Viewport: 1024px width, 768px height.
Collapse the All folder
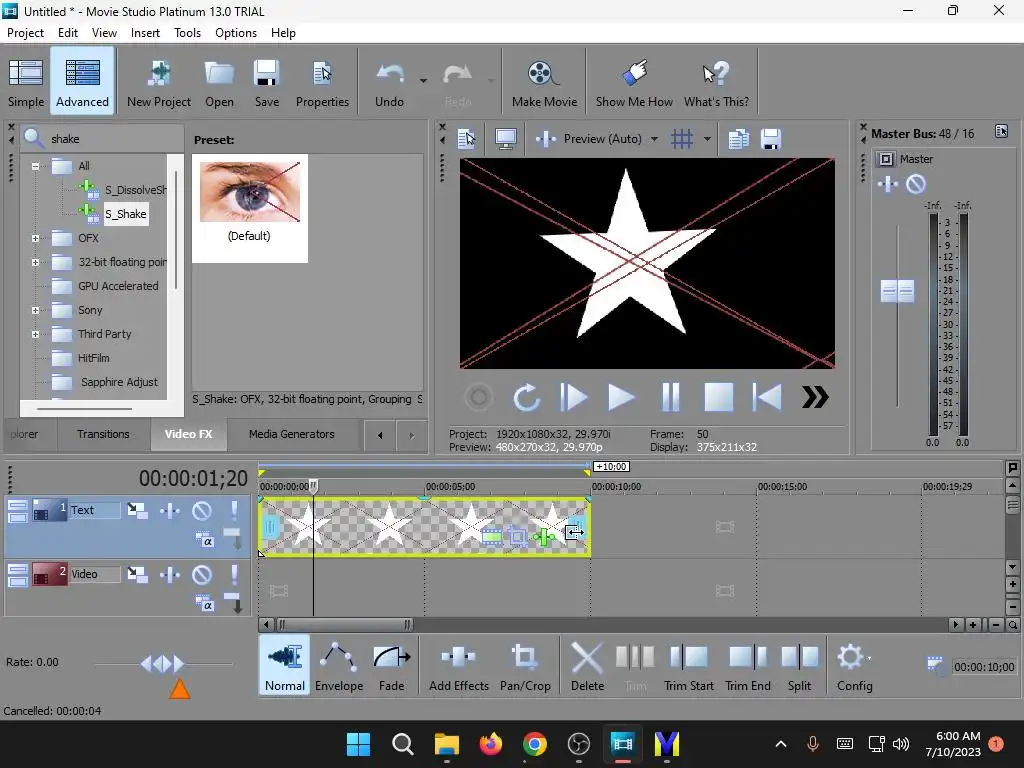click(x=36, y=166)
